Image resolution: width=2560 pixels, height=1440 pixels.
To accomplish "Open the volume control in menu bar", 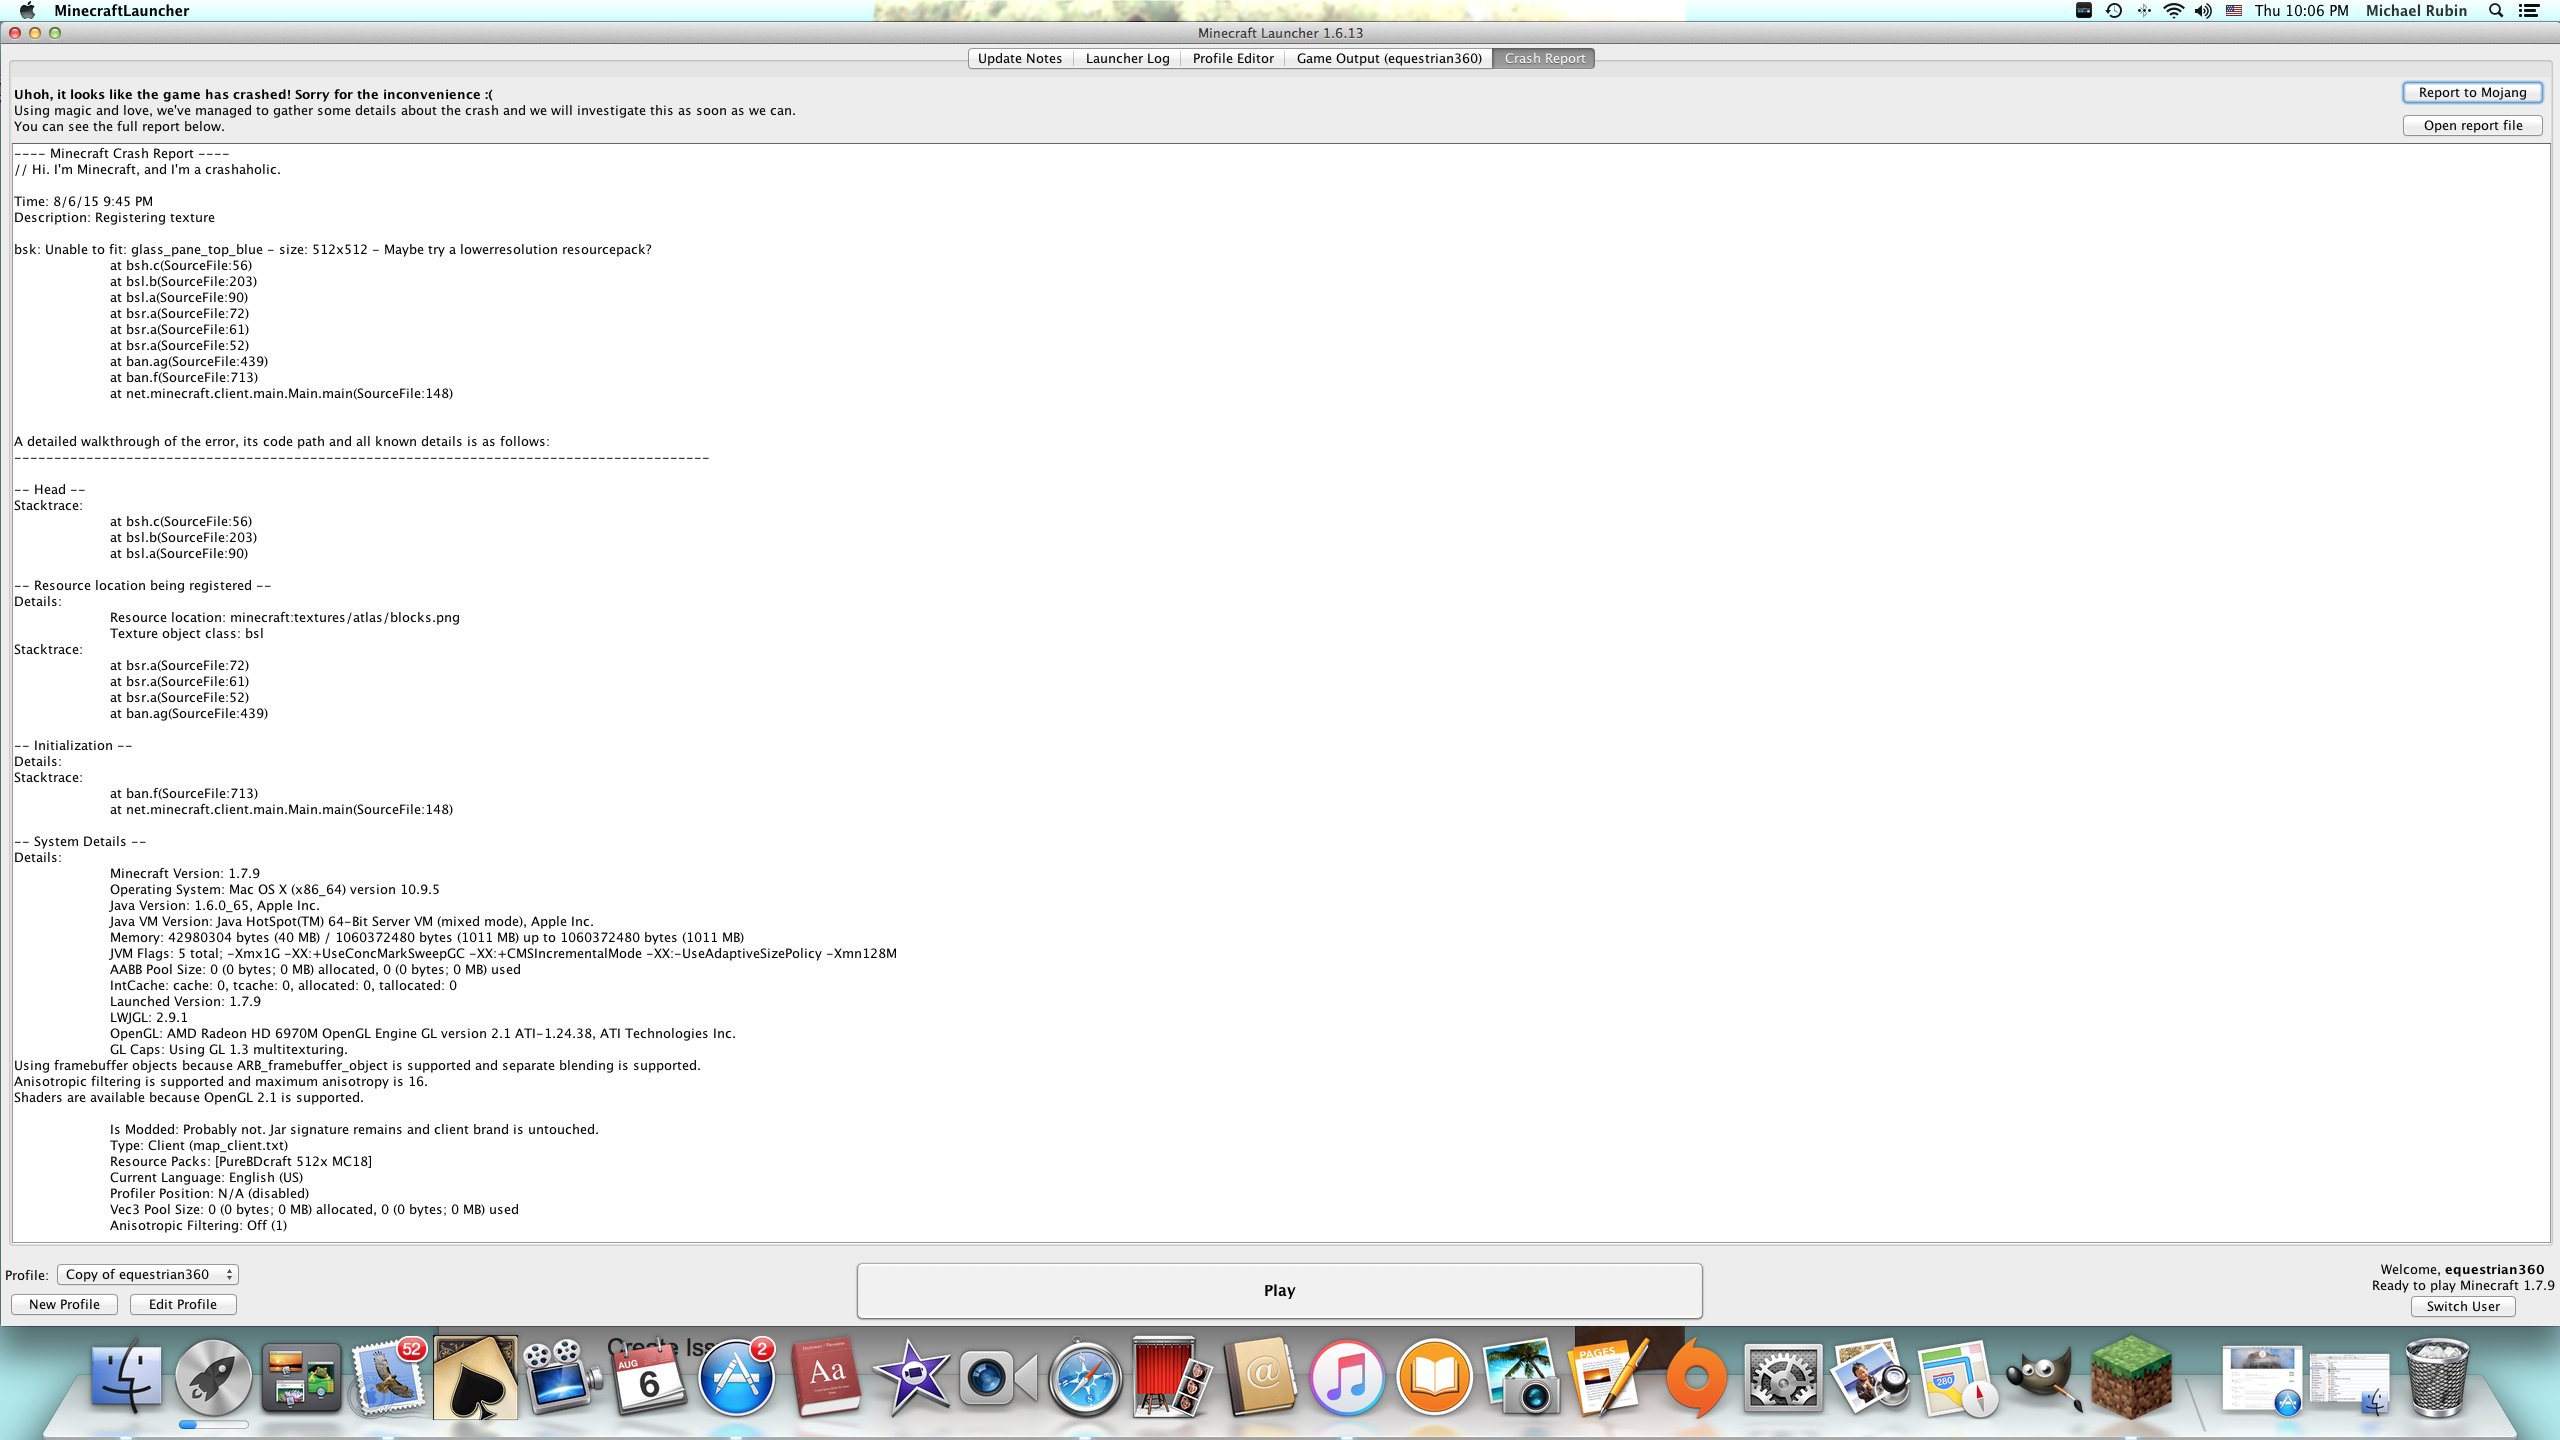I will pyautogui.click(x=2203, y=11).
